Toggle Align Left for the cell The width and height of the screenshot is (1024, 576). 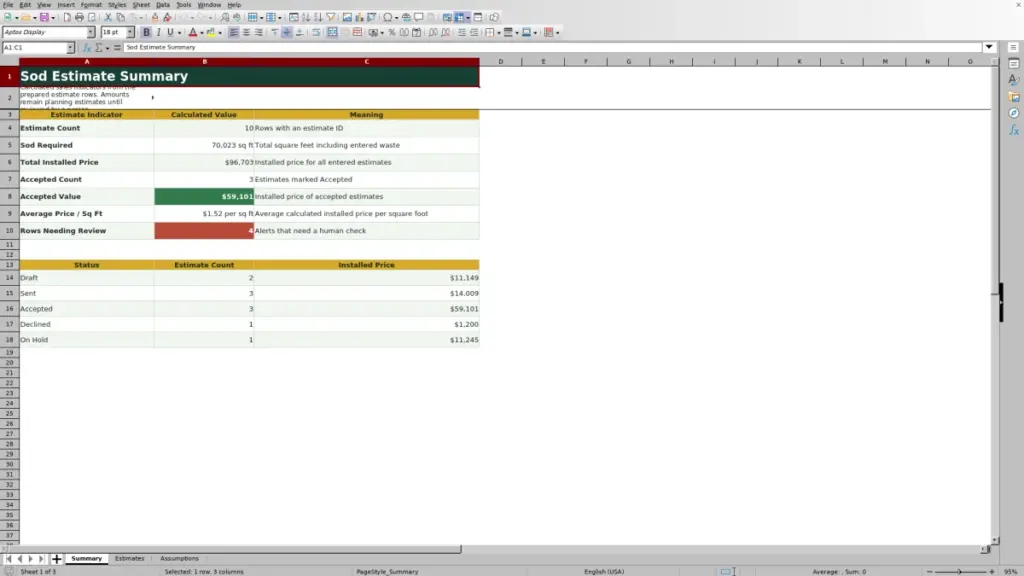click(x=234, y=32)
